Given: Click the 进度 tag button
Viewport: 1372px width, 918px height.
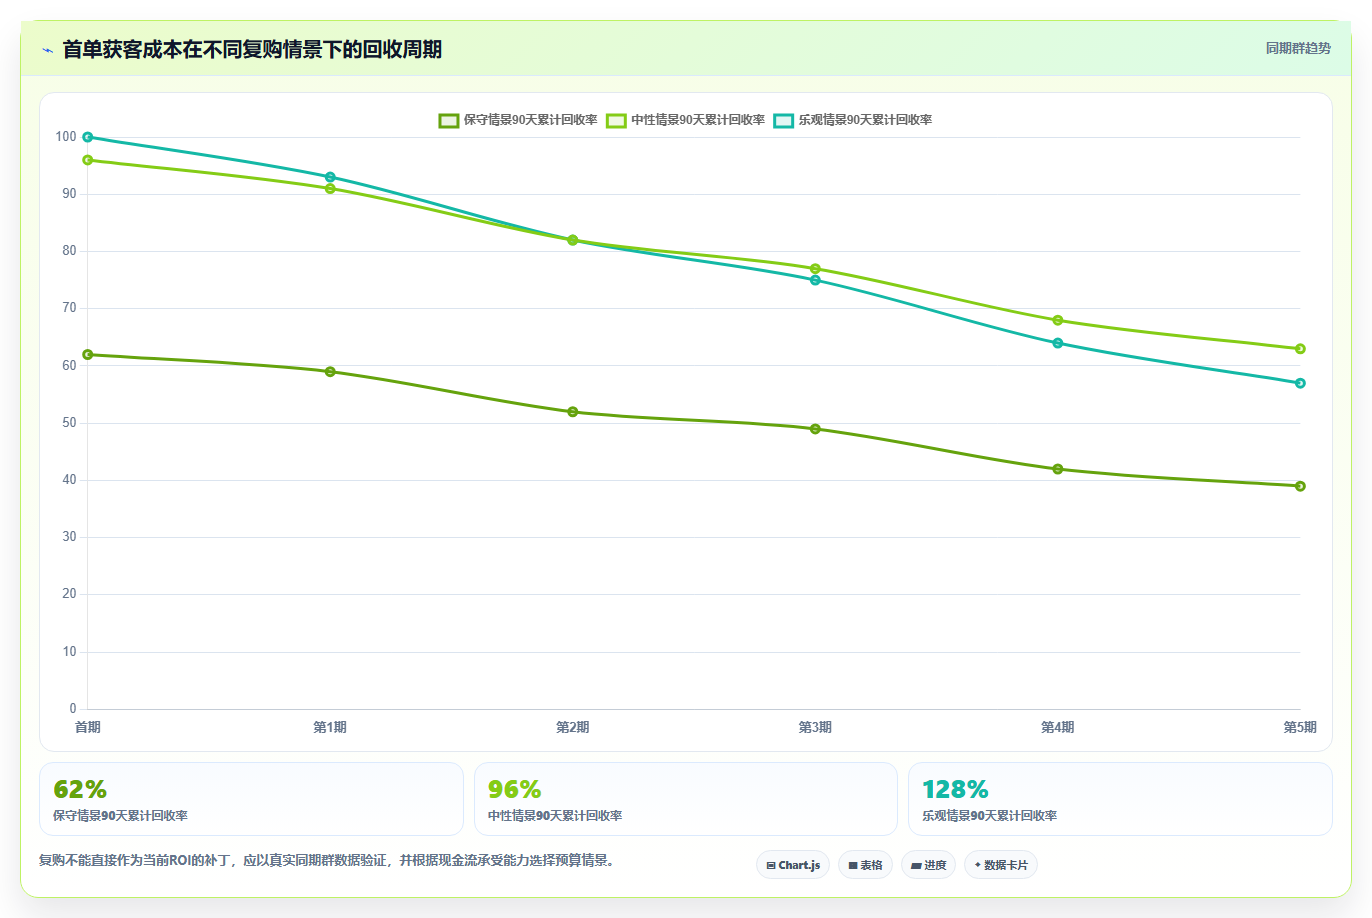Looking at the screenshot, I should [928, 865].
